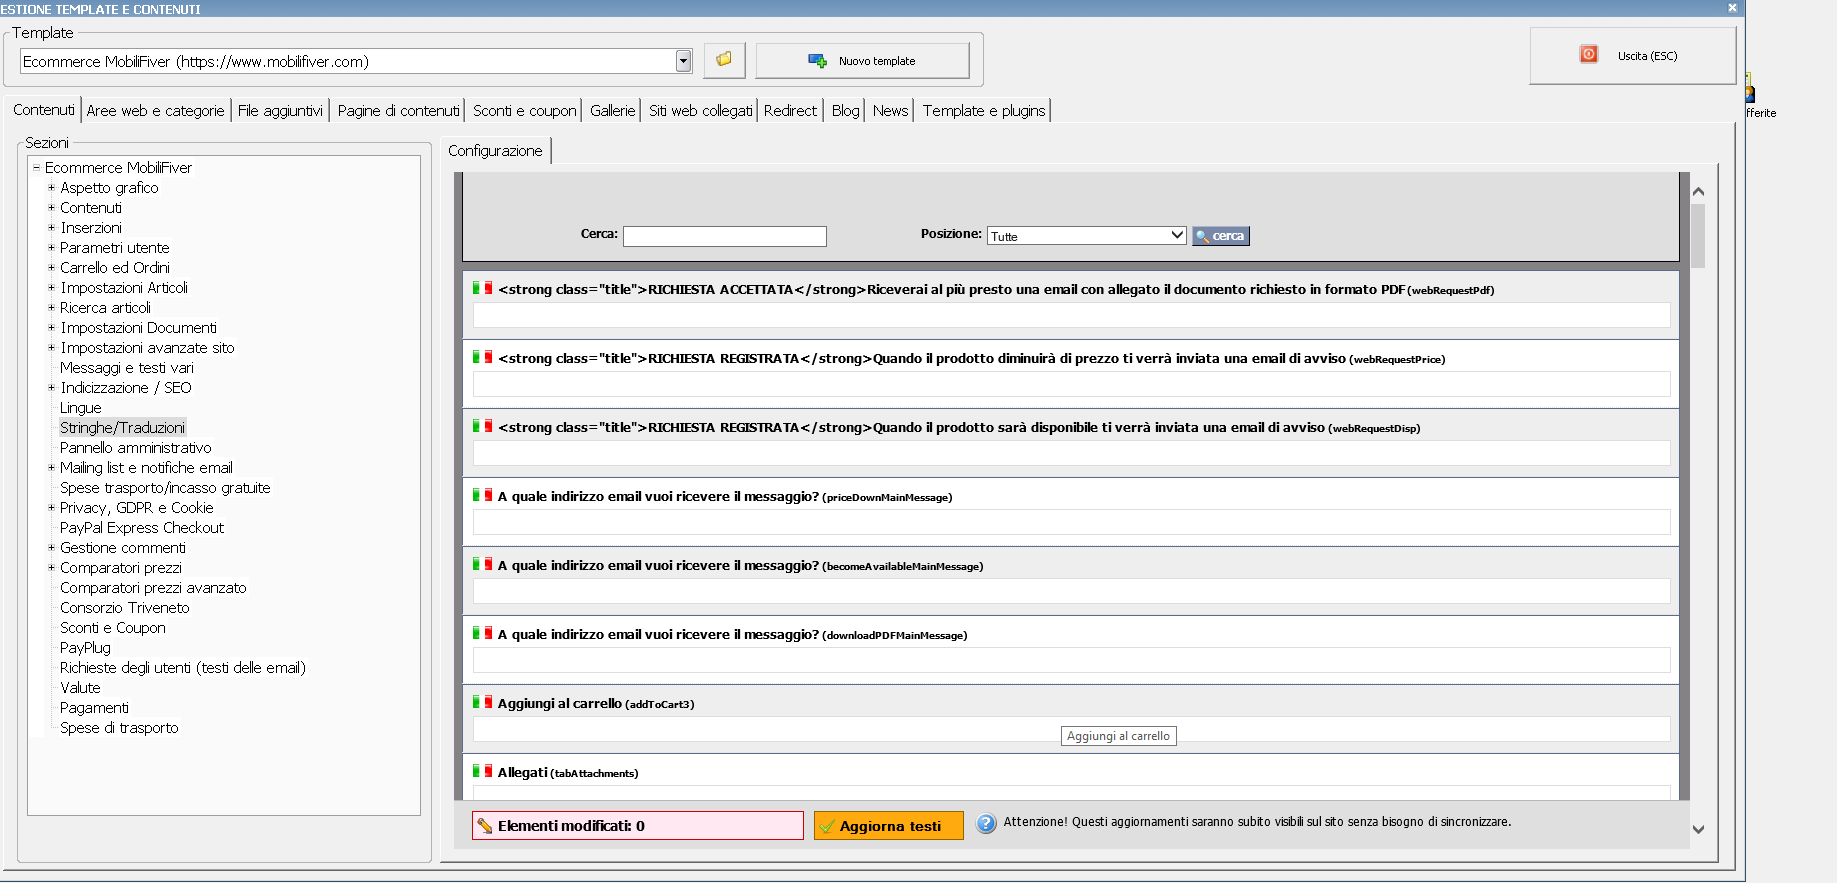The image size is (1837, 883).
Task: Expand the Privacy, GDPR e Cookie node
Action: 51,508
